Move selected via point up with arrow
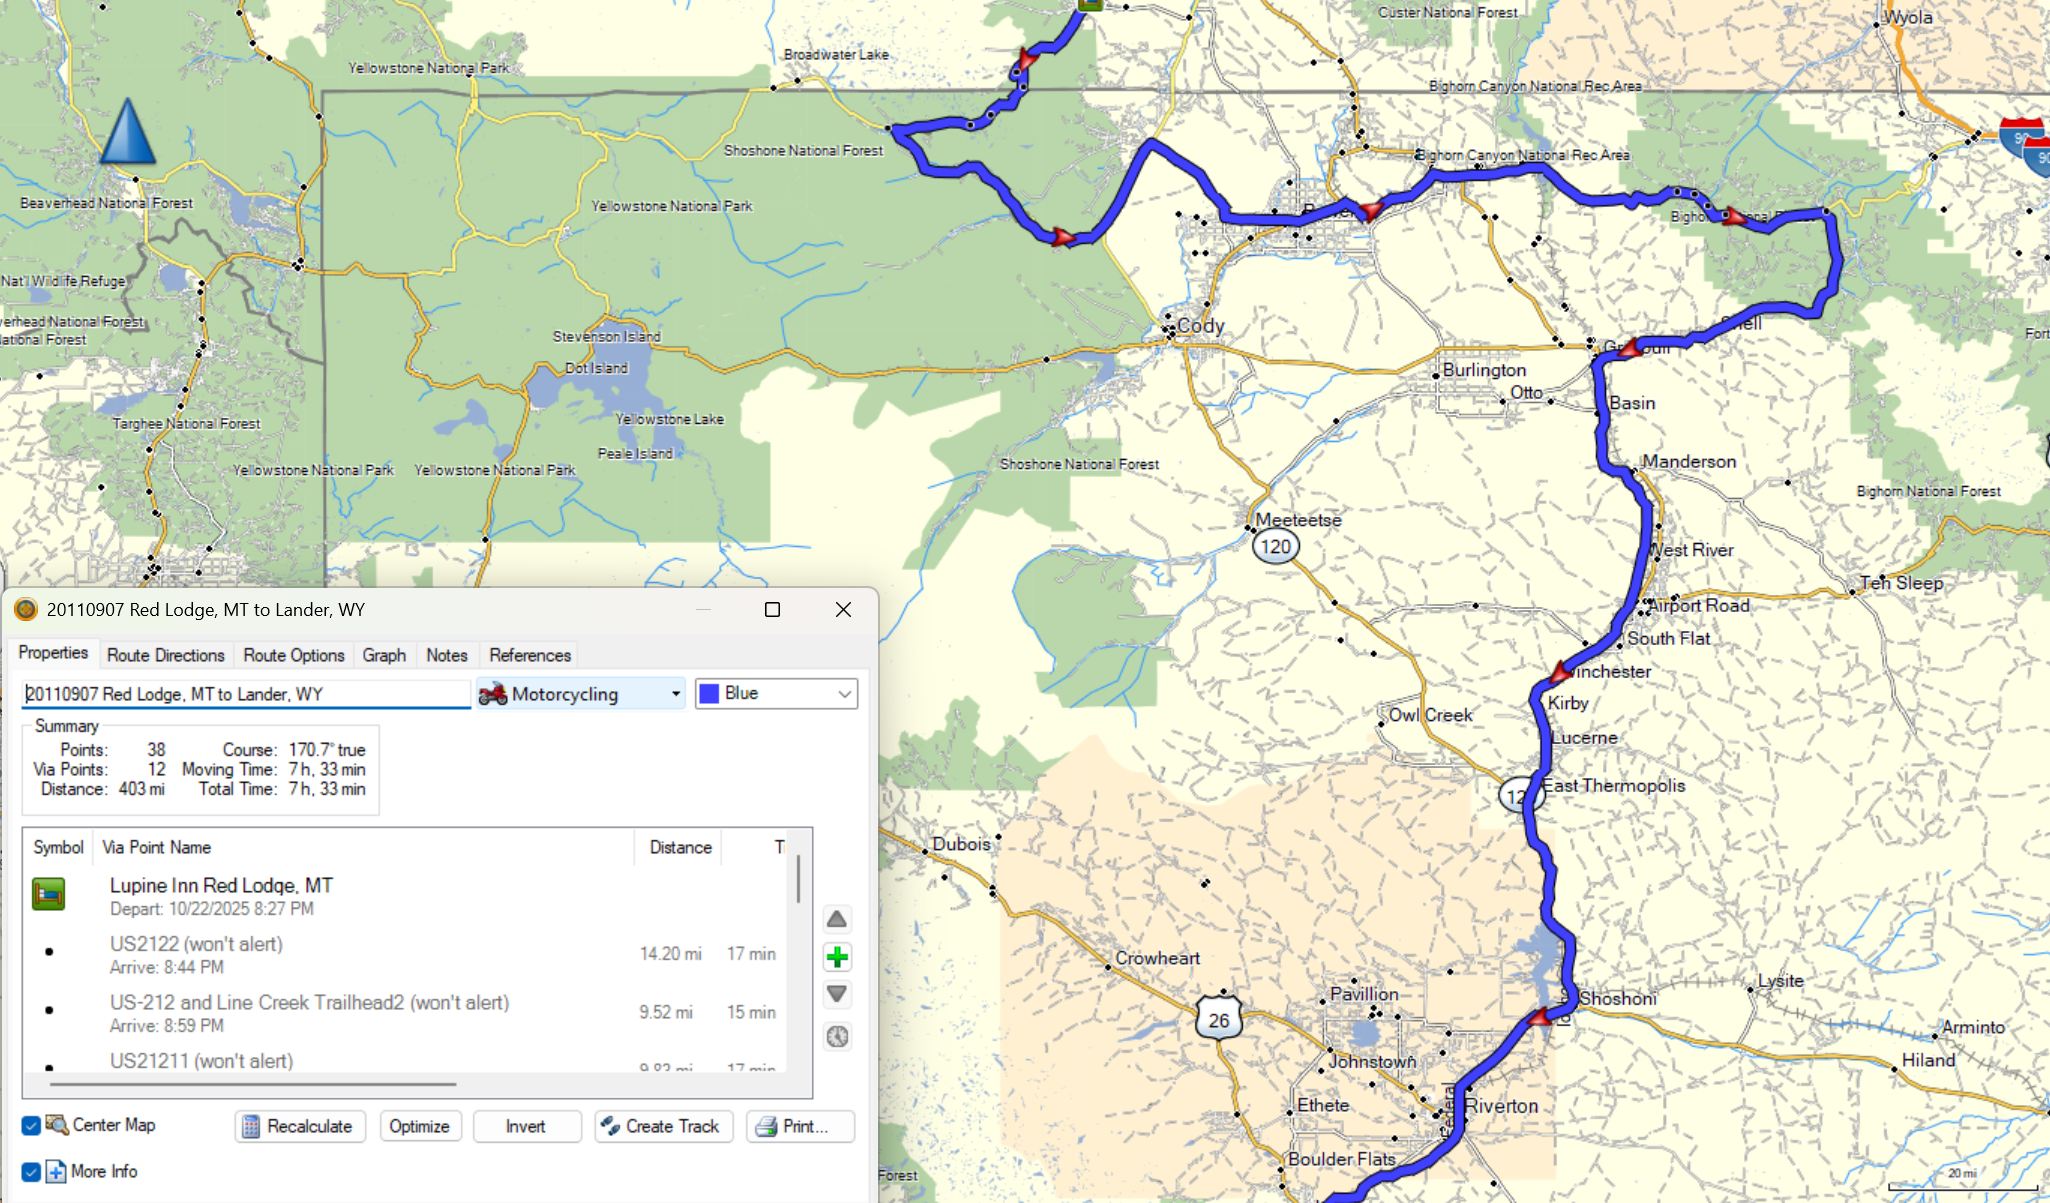 pyautogui.click(x=837, y=919)
